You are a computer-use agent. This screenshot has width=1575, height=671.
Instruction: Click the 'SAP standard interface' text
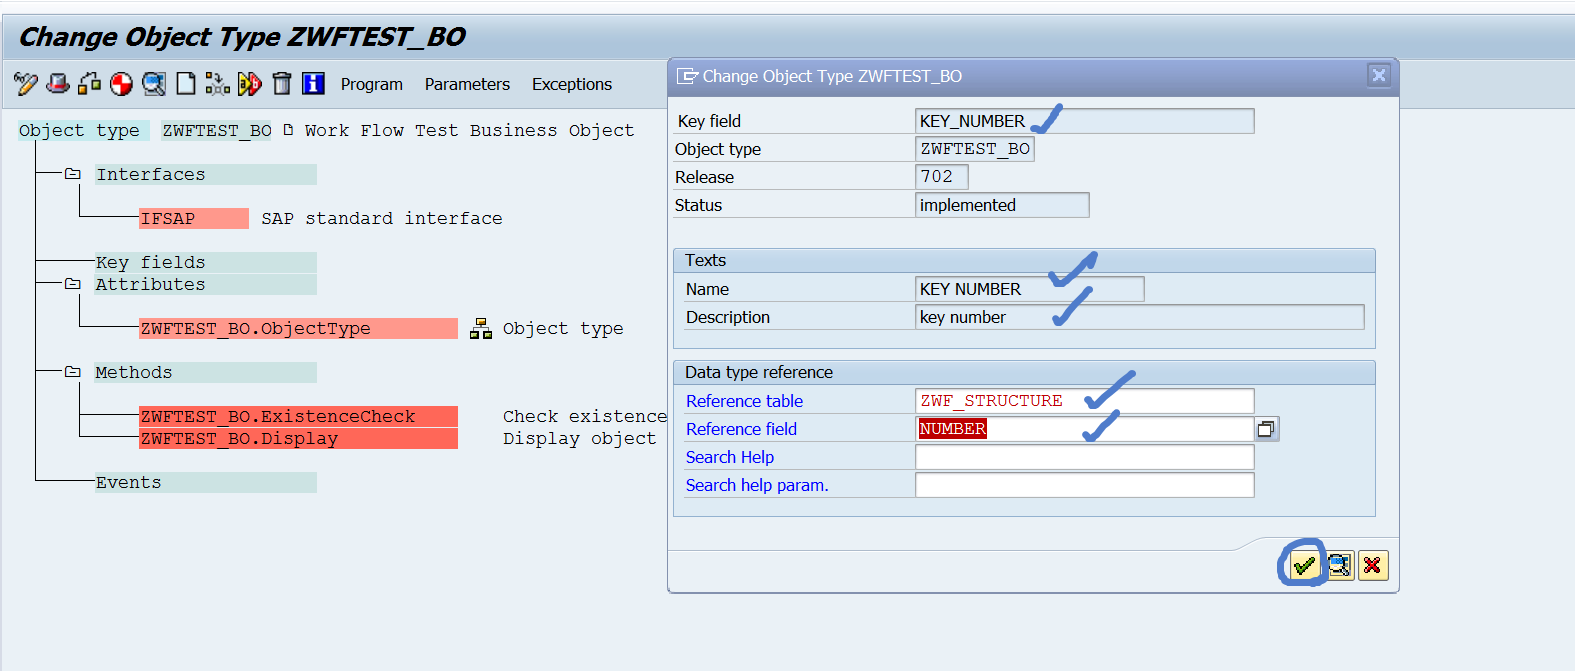382,218
